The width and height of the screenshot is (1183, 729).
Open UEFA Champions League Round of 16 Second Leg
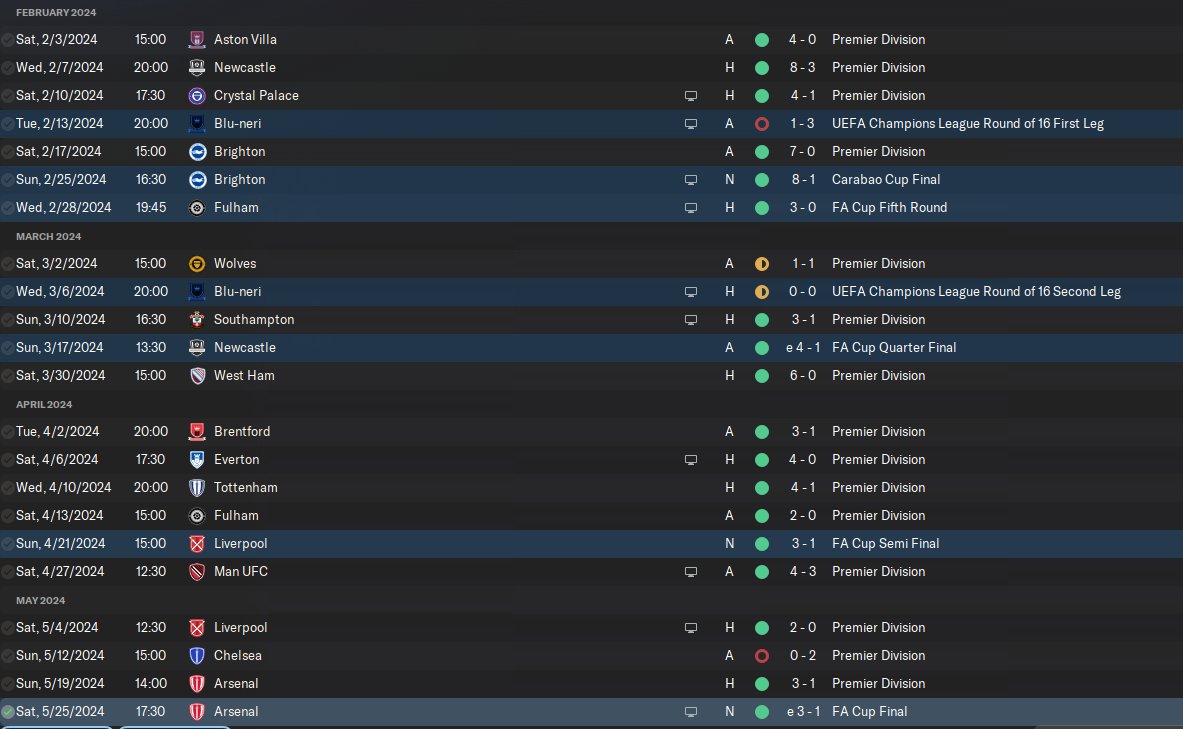pyautogui.click(x=976, y=292)
